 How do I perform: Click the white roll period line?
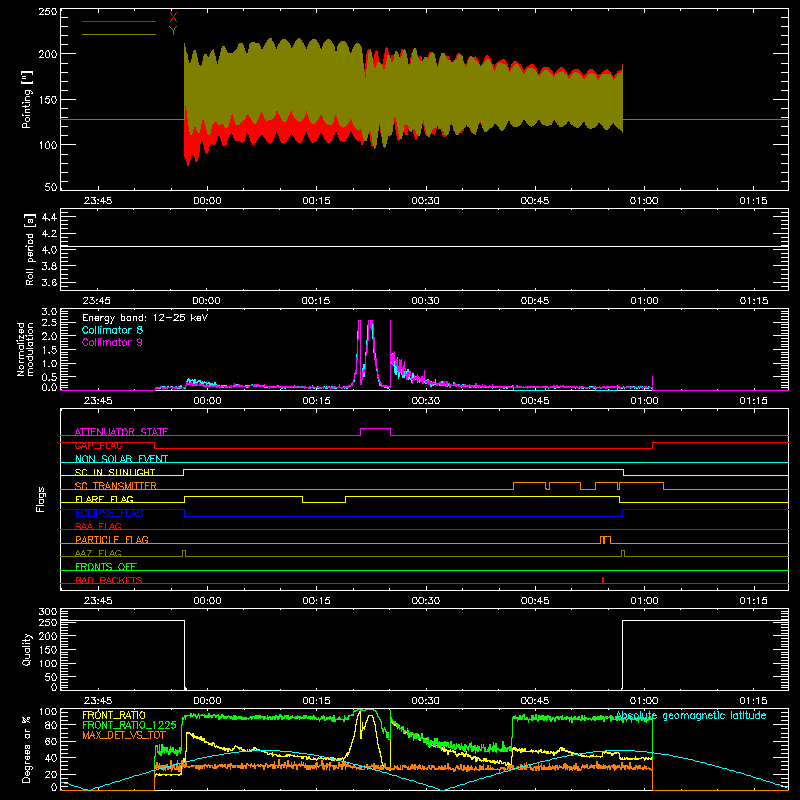click(x=424, y=247)
